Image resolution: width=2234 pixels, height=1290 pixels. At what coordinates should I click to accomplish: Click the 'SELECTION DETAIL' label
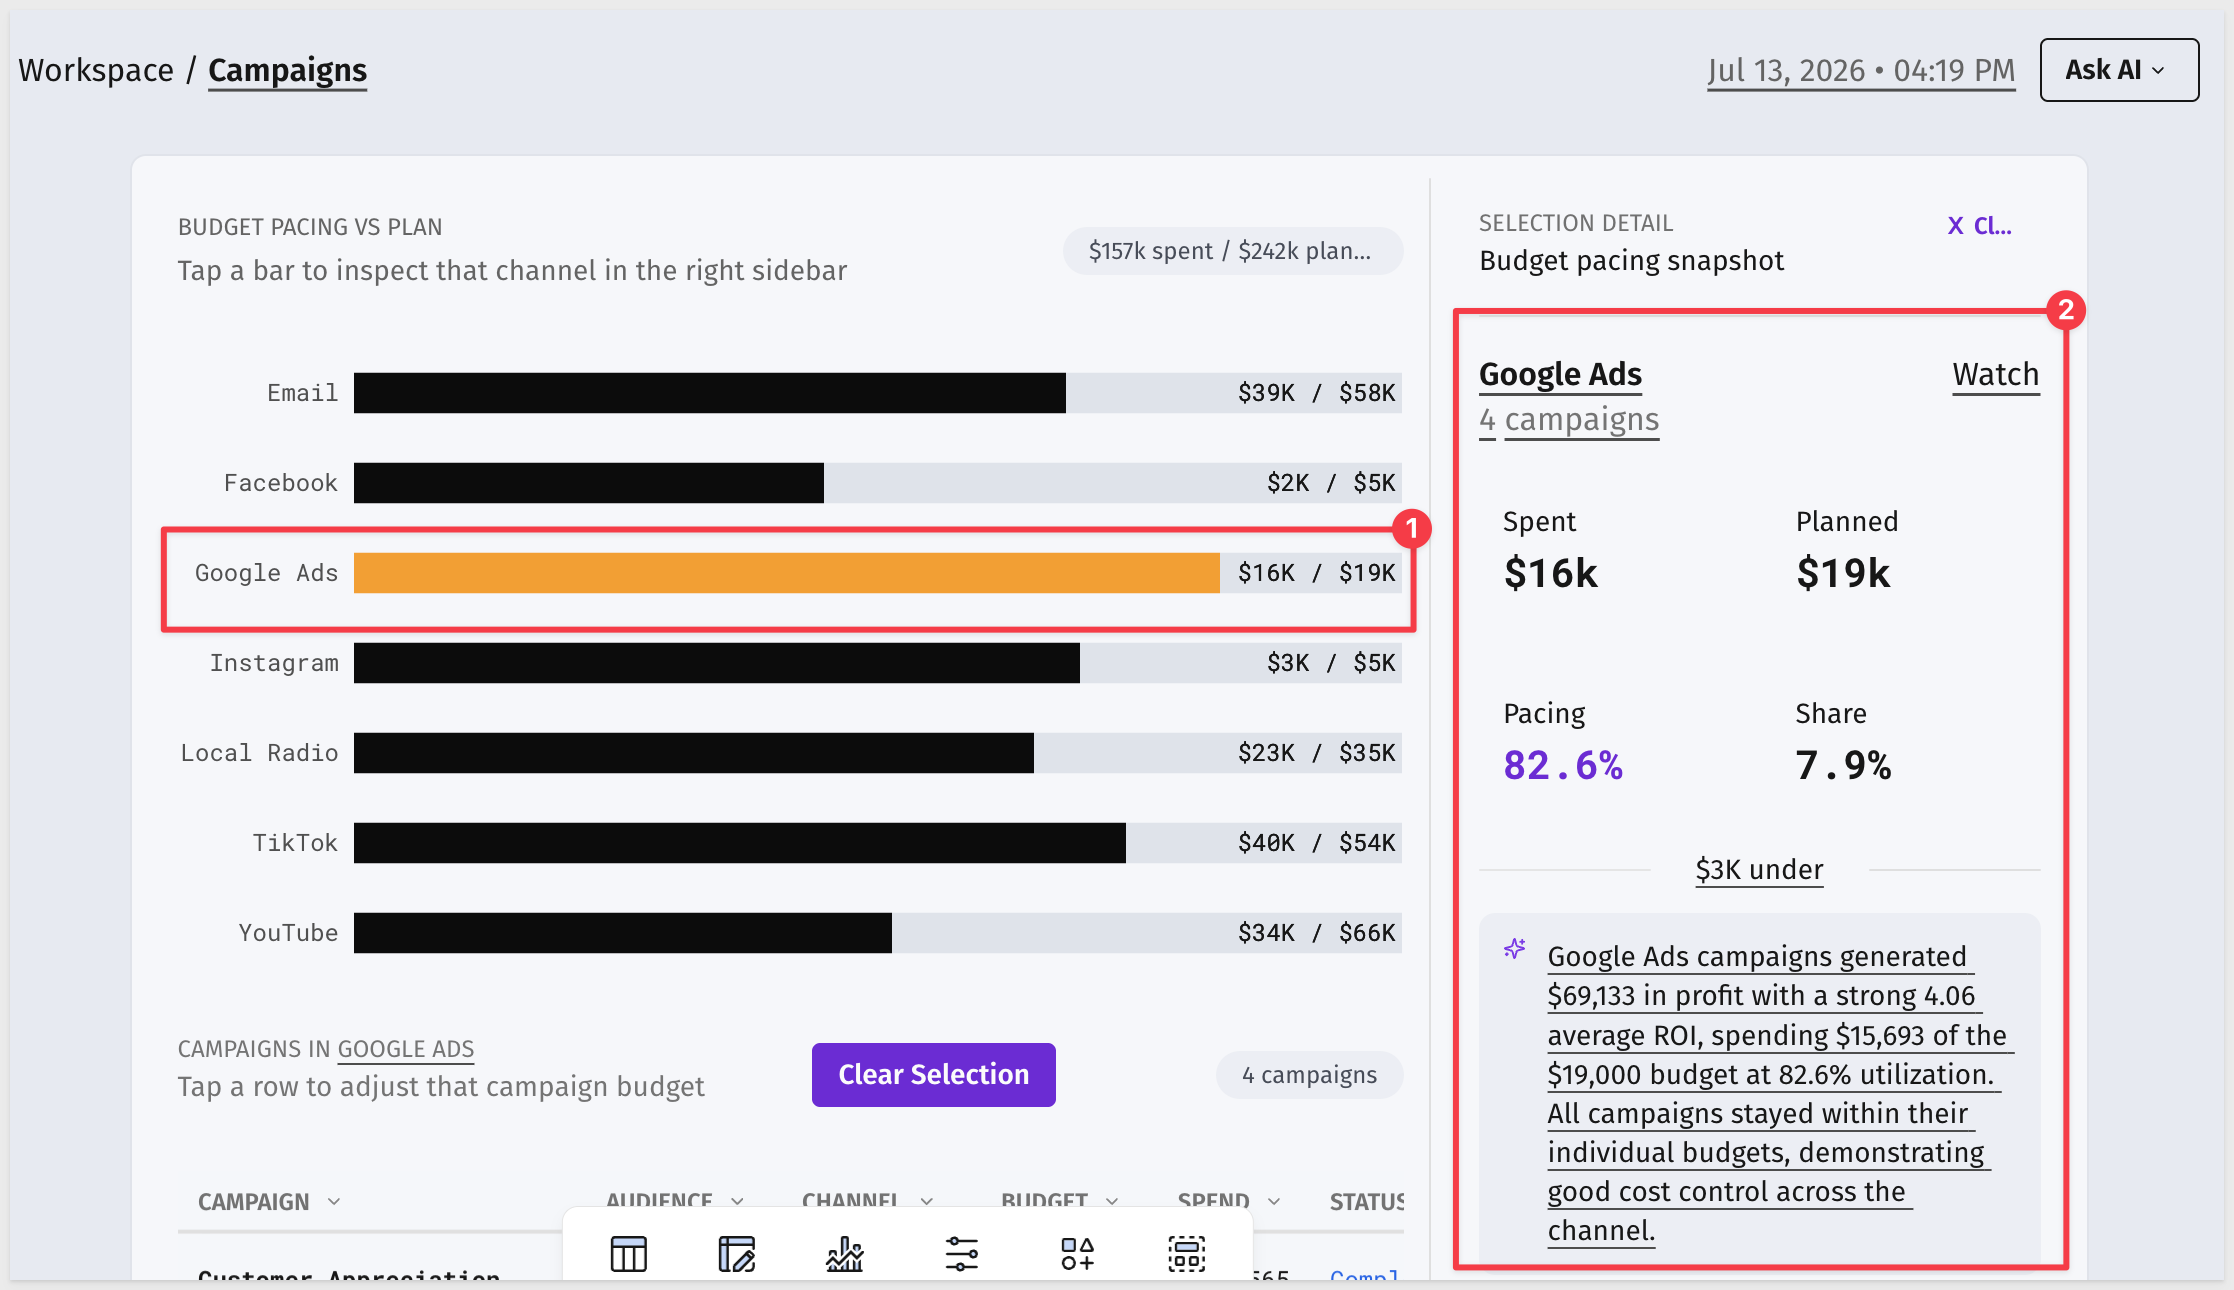1576,223
